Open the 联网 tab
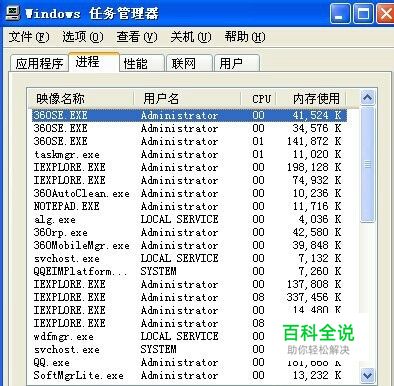 pyautogui.click(x=189, y=63)
